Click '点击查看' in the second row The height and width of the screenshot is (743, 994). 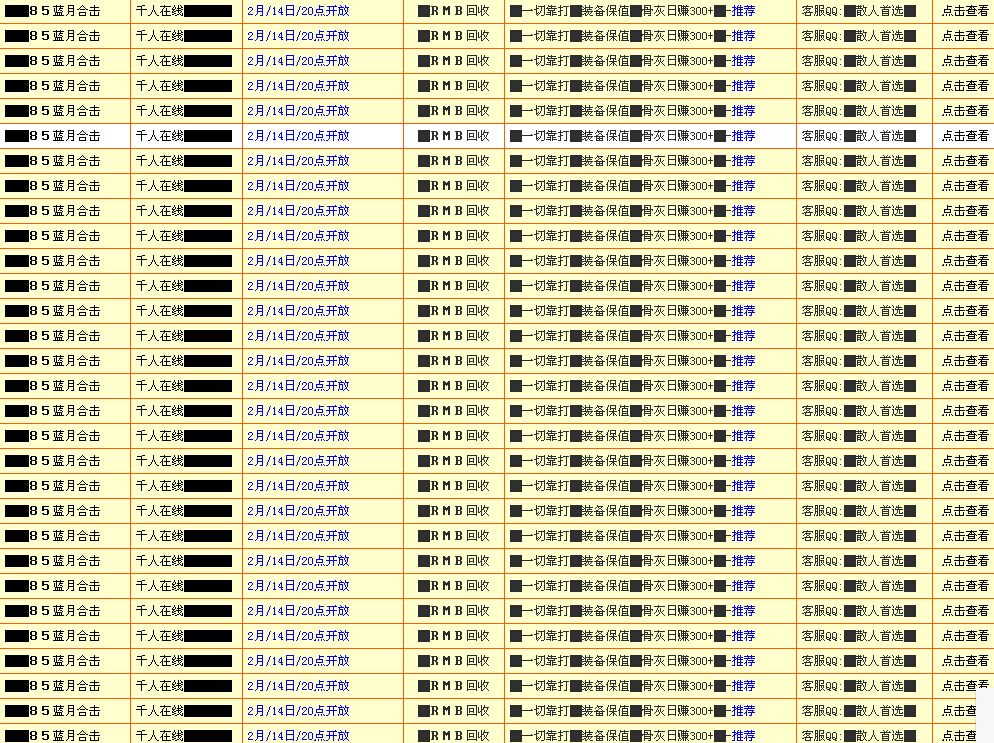click(964, 36)
